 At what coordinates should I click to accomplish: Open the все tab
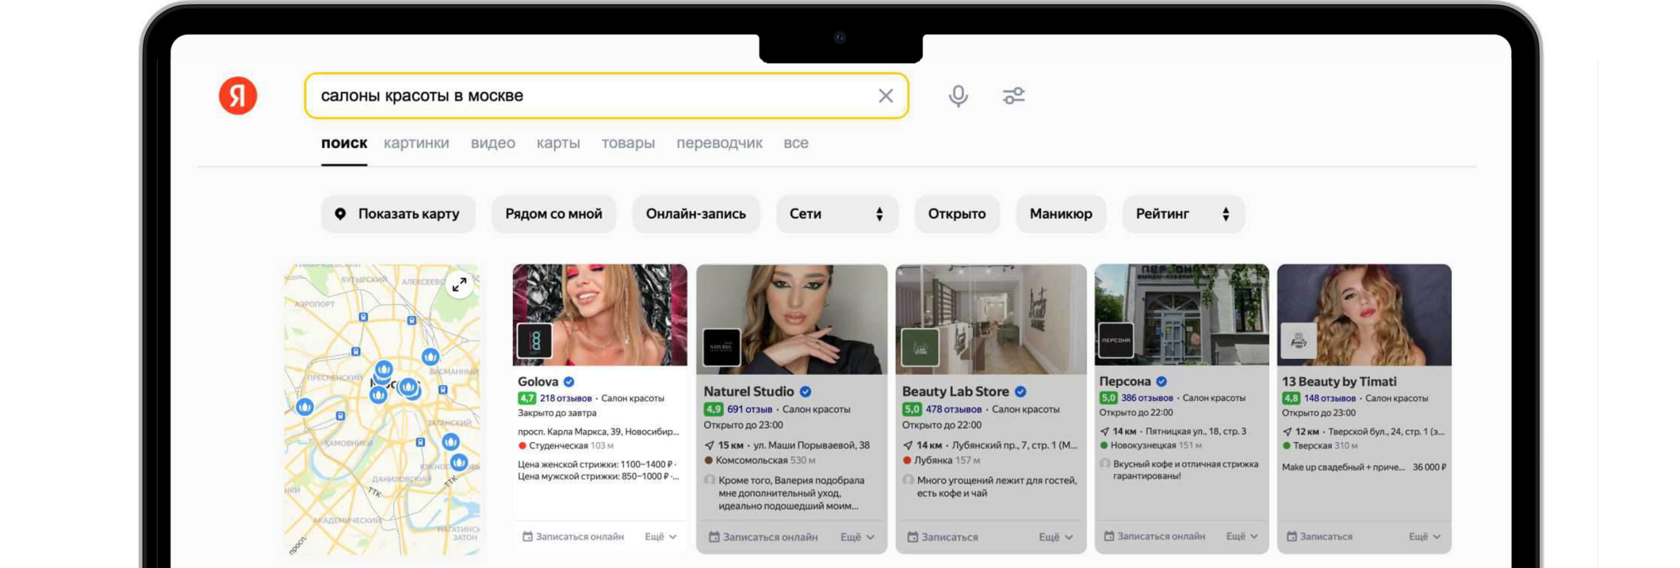click(796, 143)
